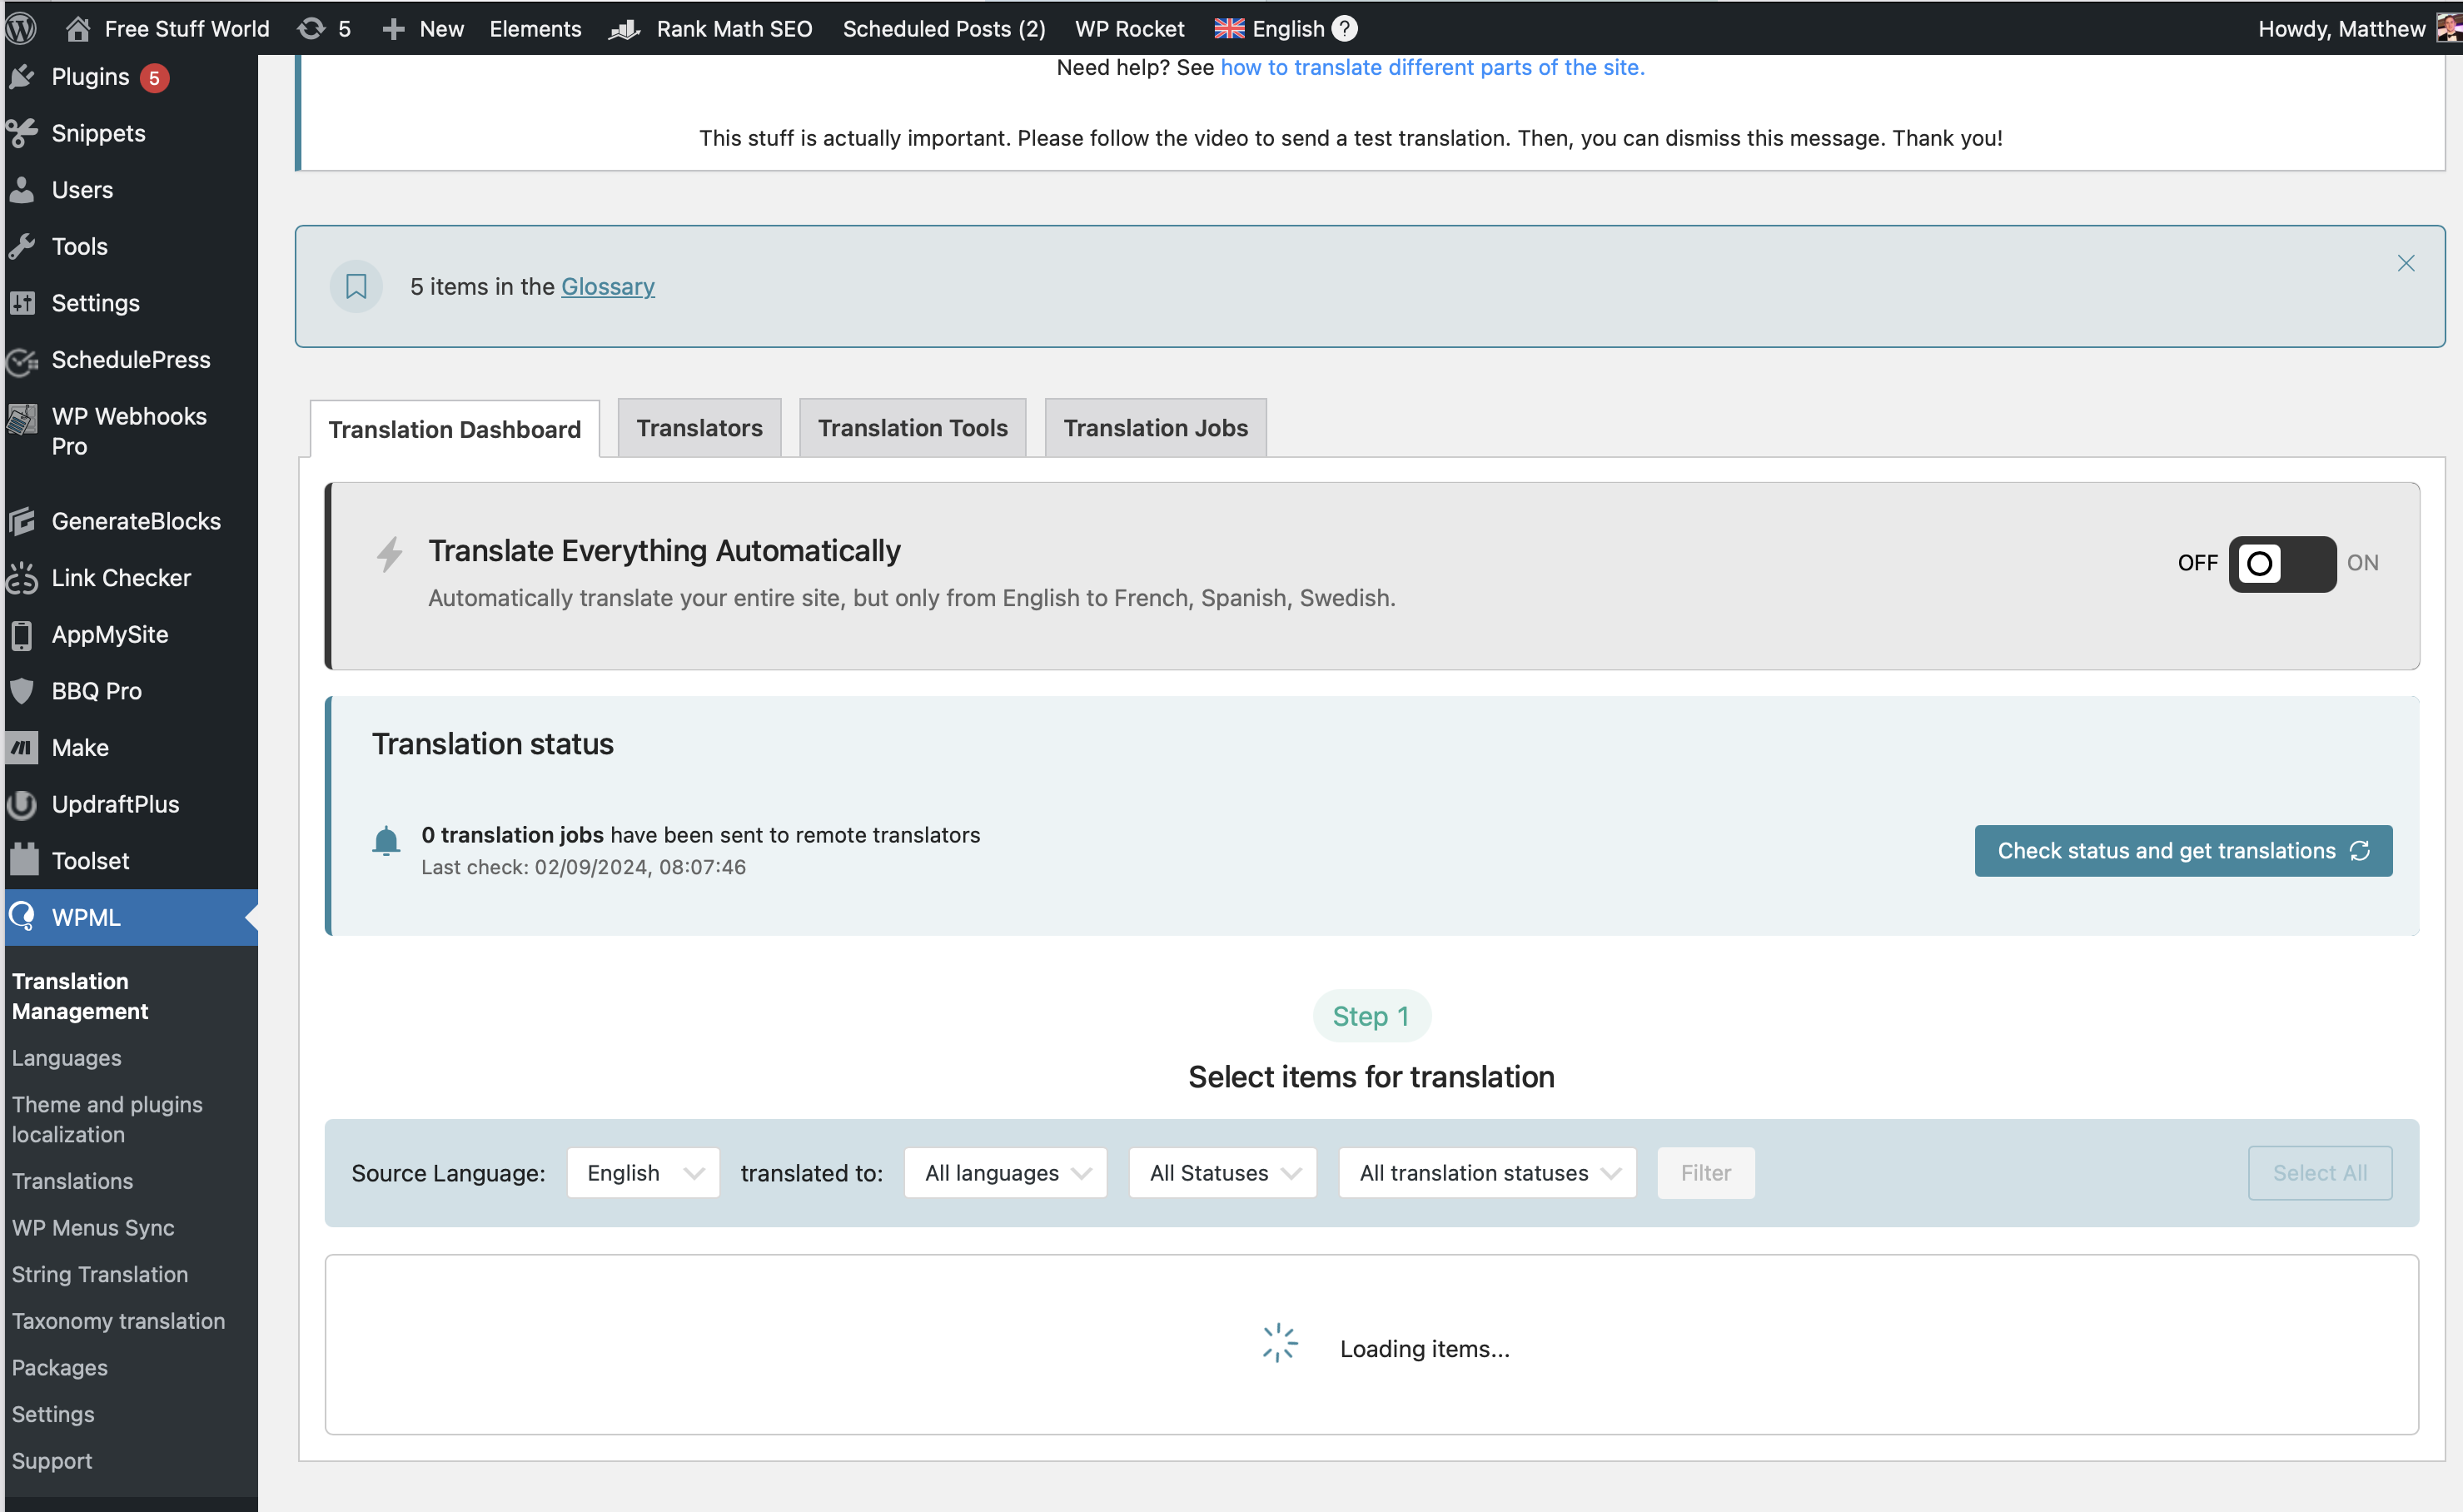This screenshot has width=2463, height=1512.
Task: Open WPML Settings submenu item
Action: pyautogui.click(x=53, y=1414)
